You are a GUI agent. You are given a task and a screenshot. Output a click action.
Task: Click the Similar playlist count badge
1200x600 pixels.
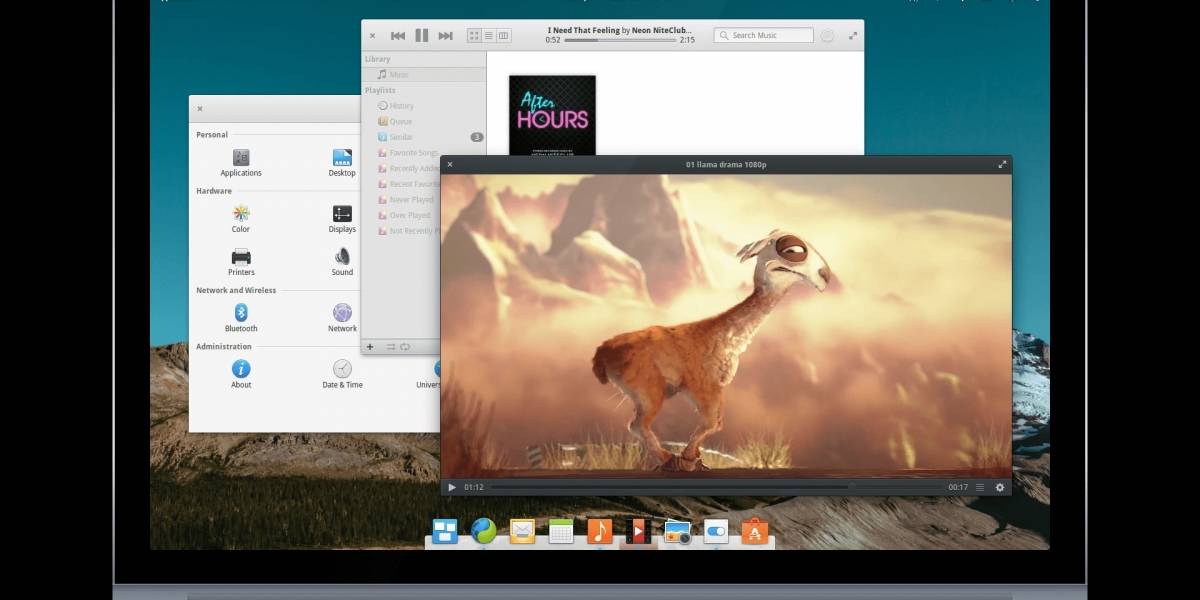click(x=477, y=137)
